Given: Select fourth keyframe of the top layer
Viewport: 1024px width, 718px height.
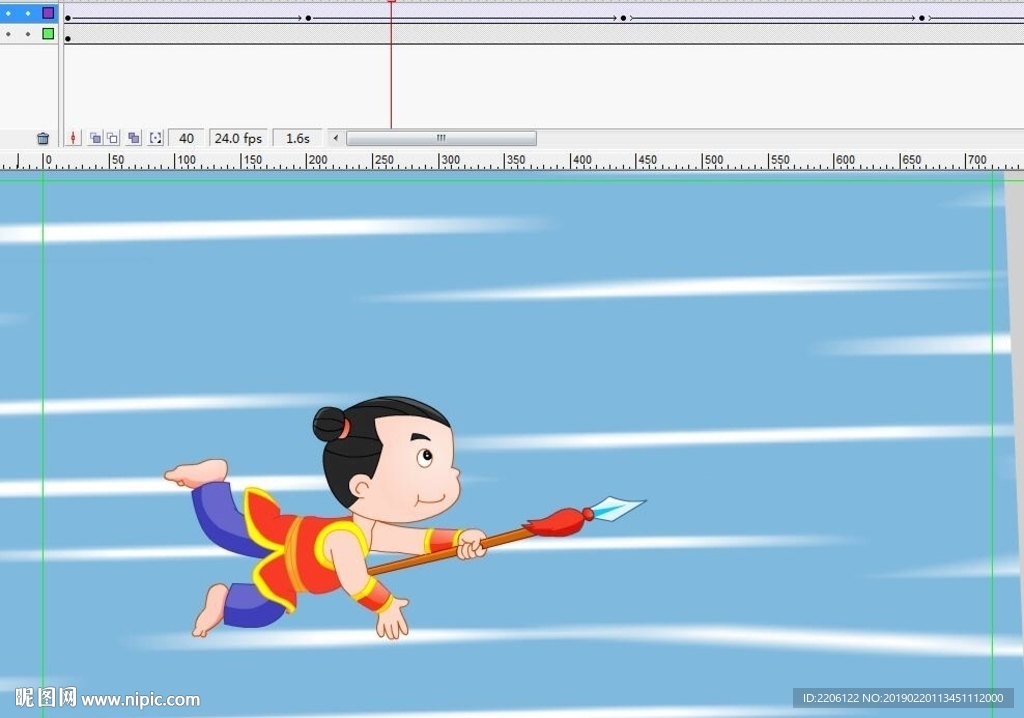Looking at the screenshot, I should tap(921, 18).
